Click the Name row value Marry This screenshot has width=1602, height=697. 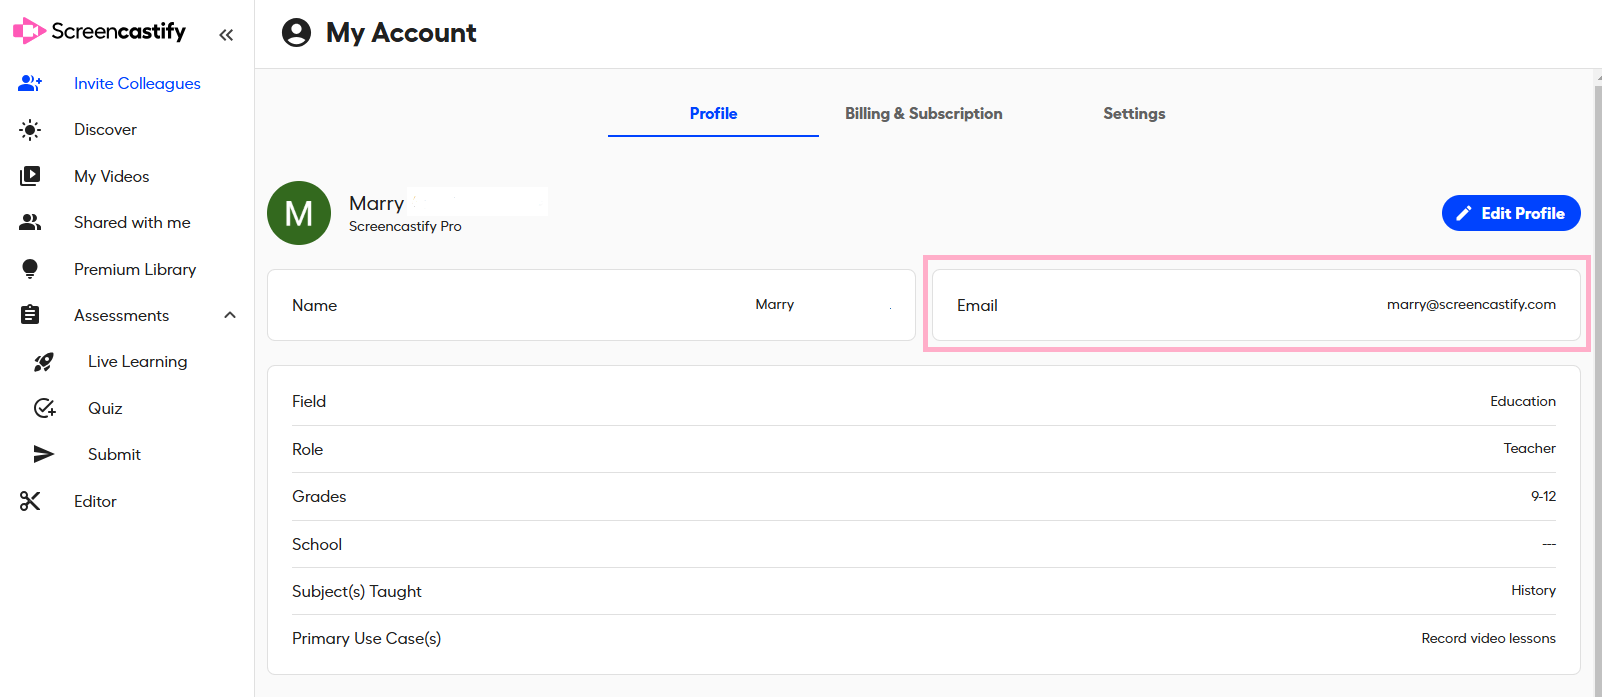[775, 304]
